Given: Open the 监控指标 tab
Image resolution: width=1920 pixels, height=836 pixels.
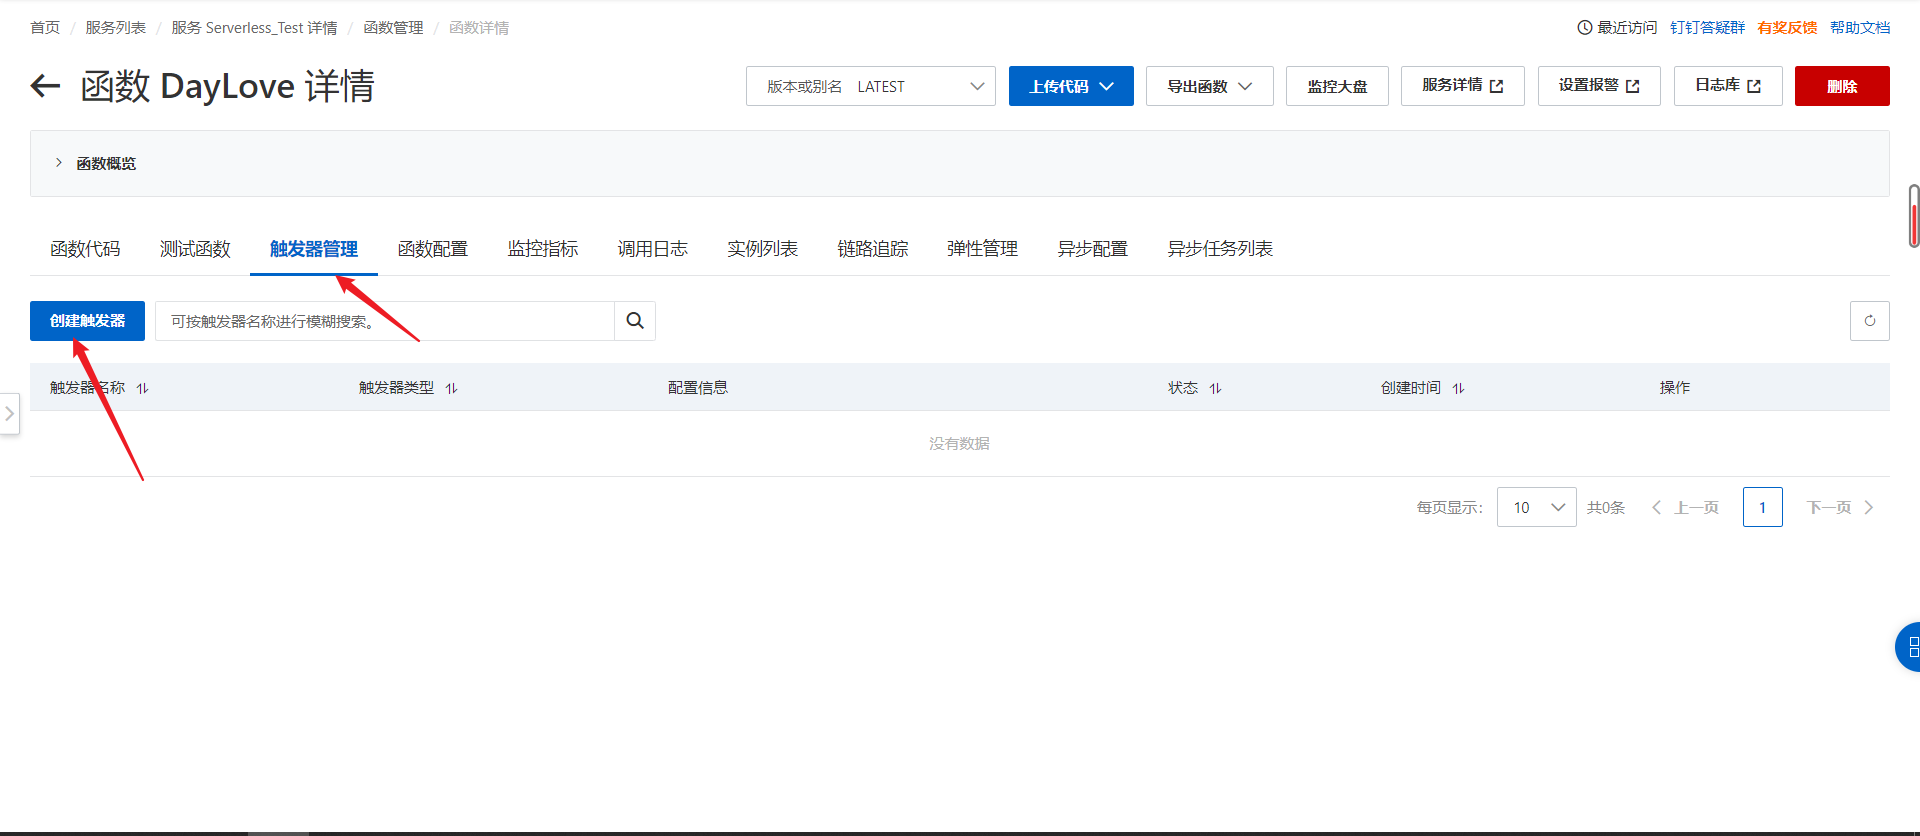Looking at the screenshot, I should (542, 249).
